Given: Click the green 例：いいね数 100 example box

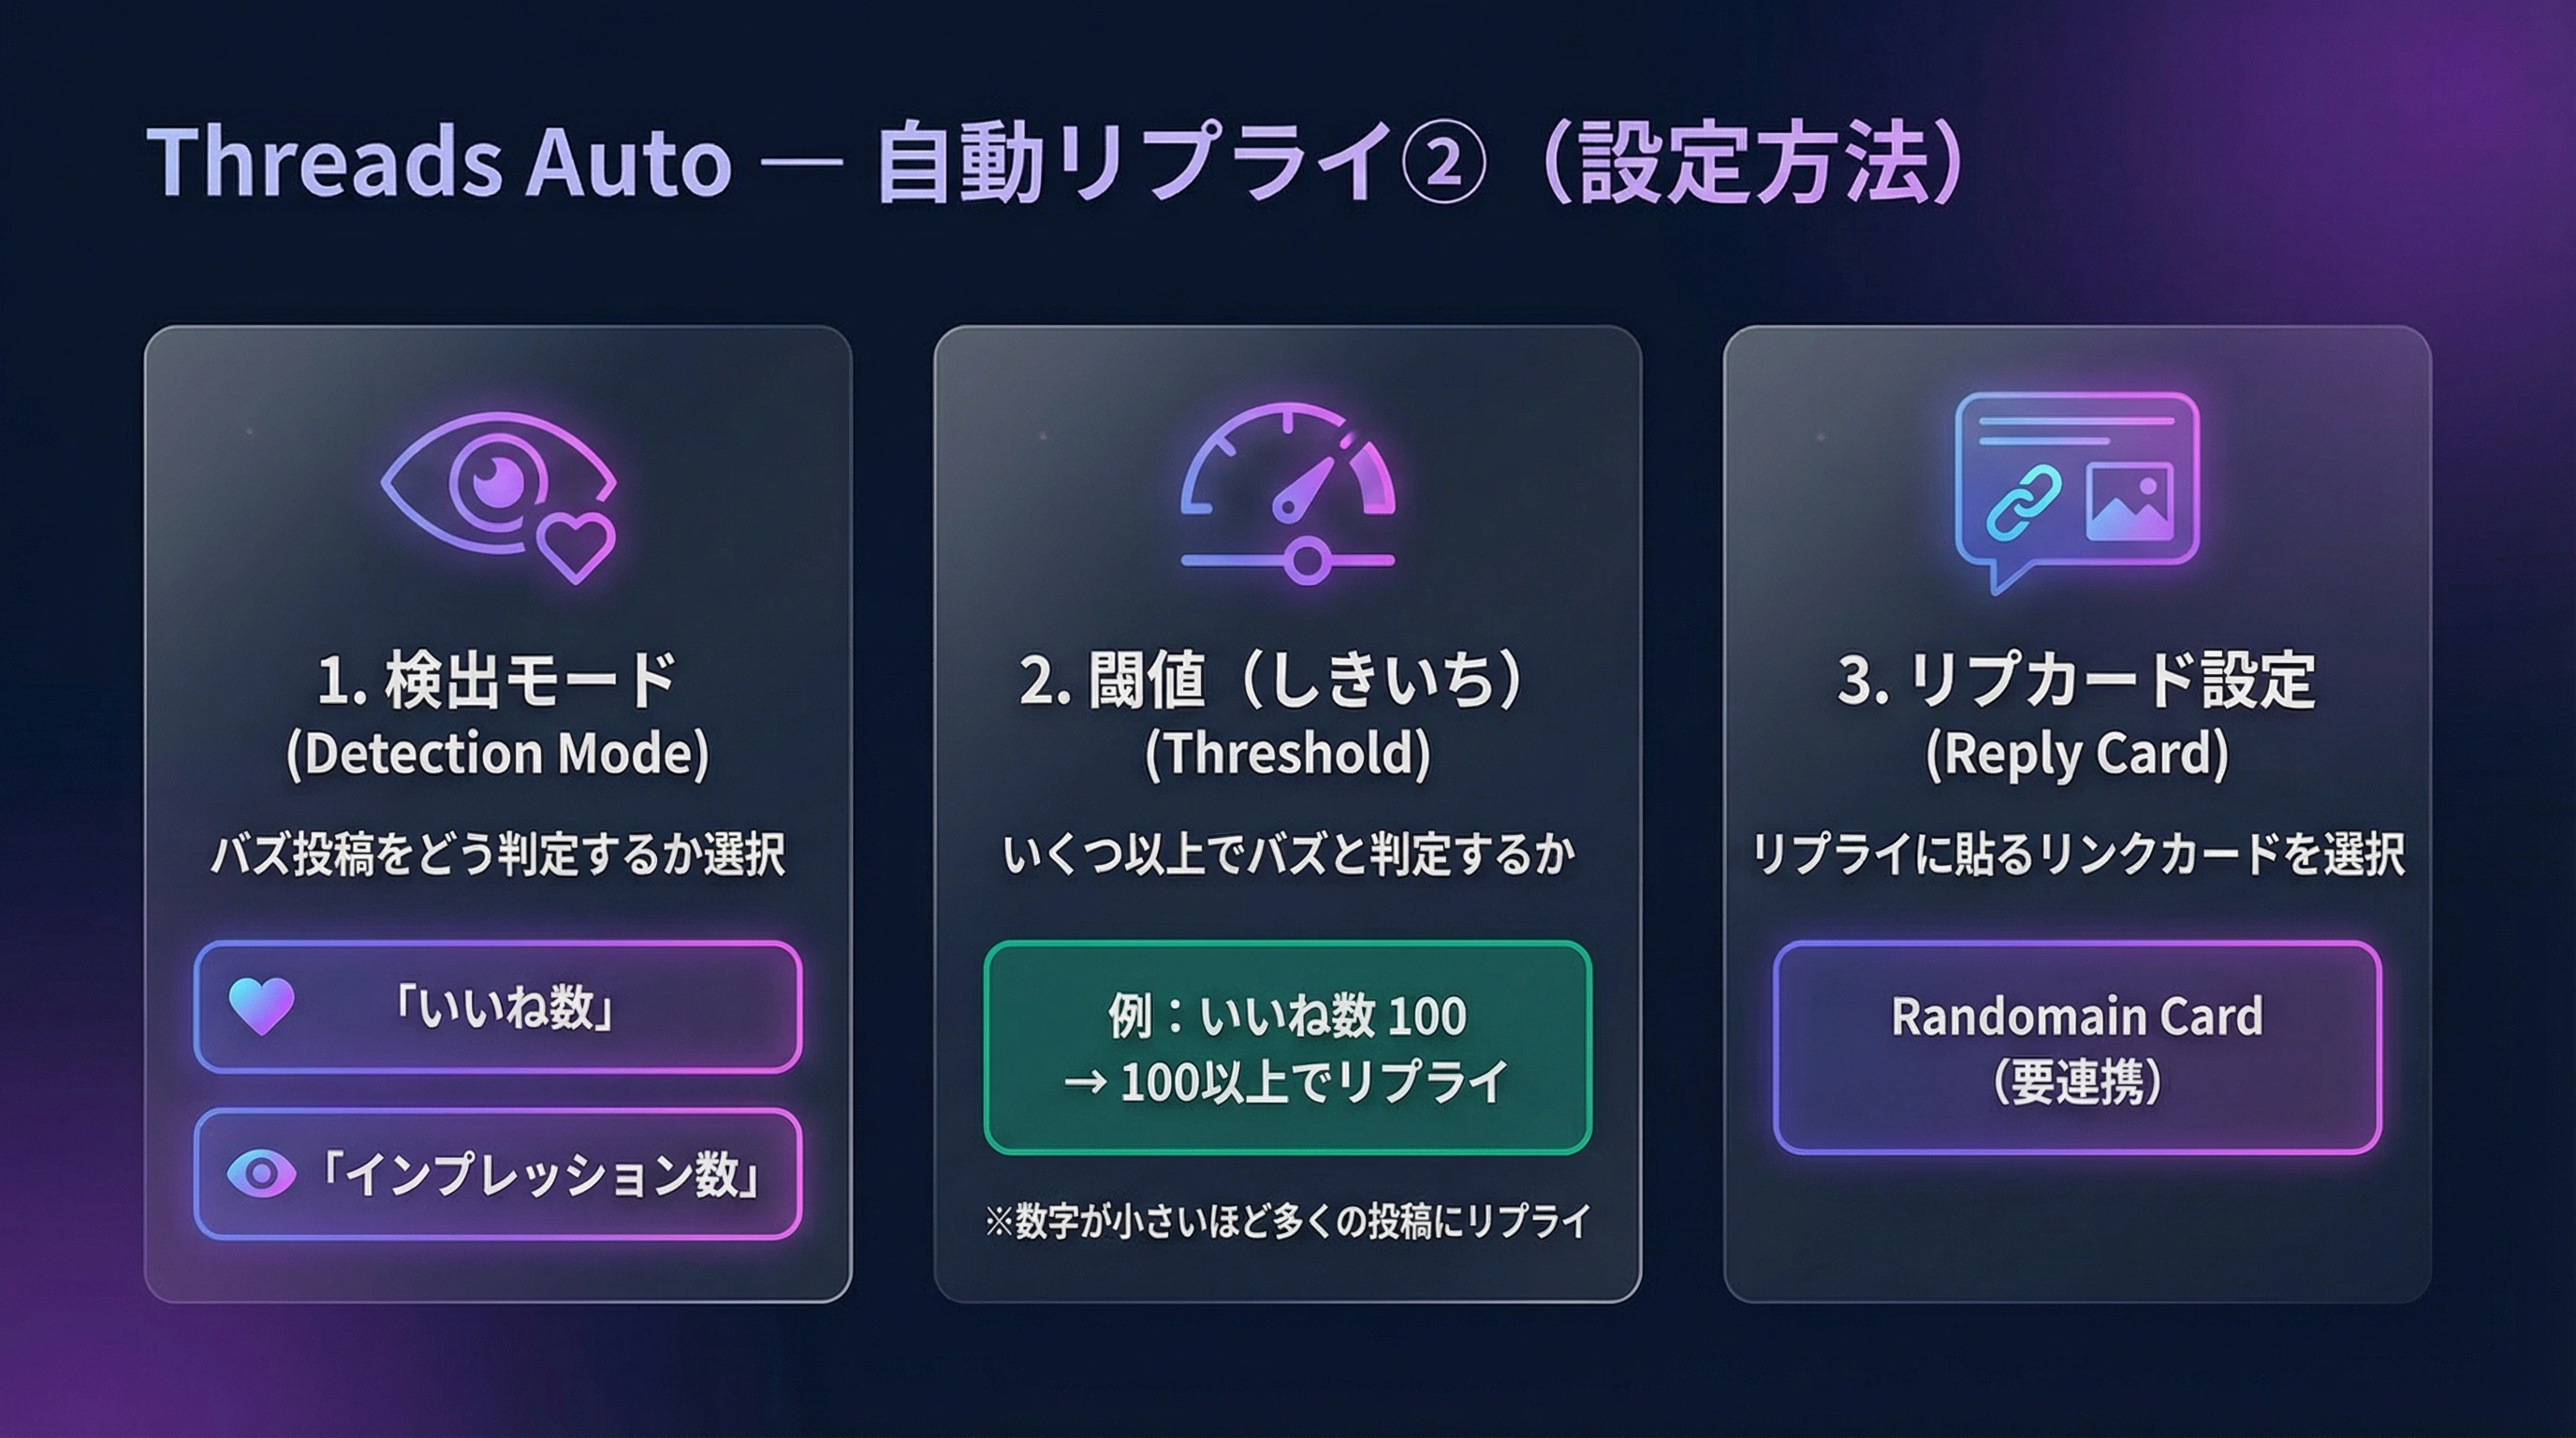Looking at the screenshot, I should [1287, 1048].
